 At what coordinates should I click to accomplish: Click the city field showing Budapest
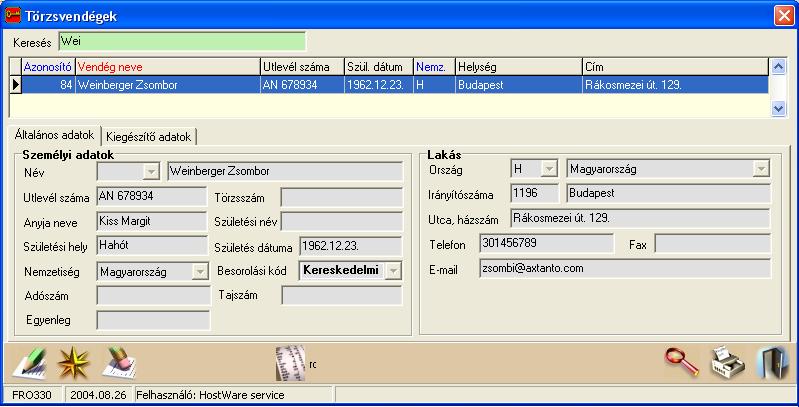(668, 194)
